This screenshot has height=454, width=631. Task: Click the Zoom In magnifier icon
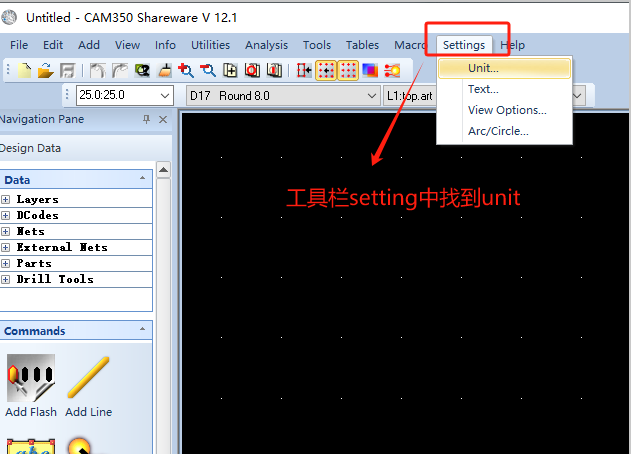coord(186,70)
